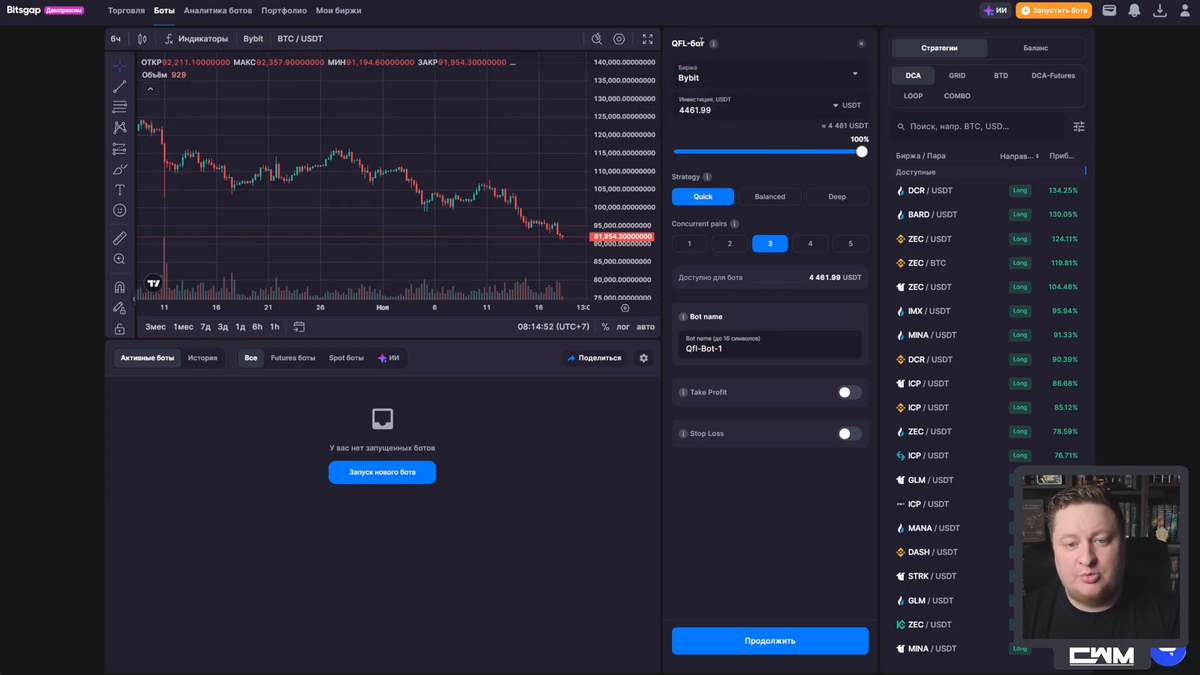Open the USDT currency dropdown
This screenshot has width=1200, height=675.
tap(846, 105)
